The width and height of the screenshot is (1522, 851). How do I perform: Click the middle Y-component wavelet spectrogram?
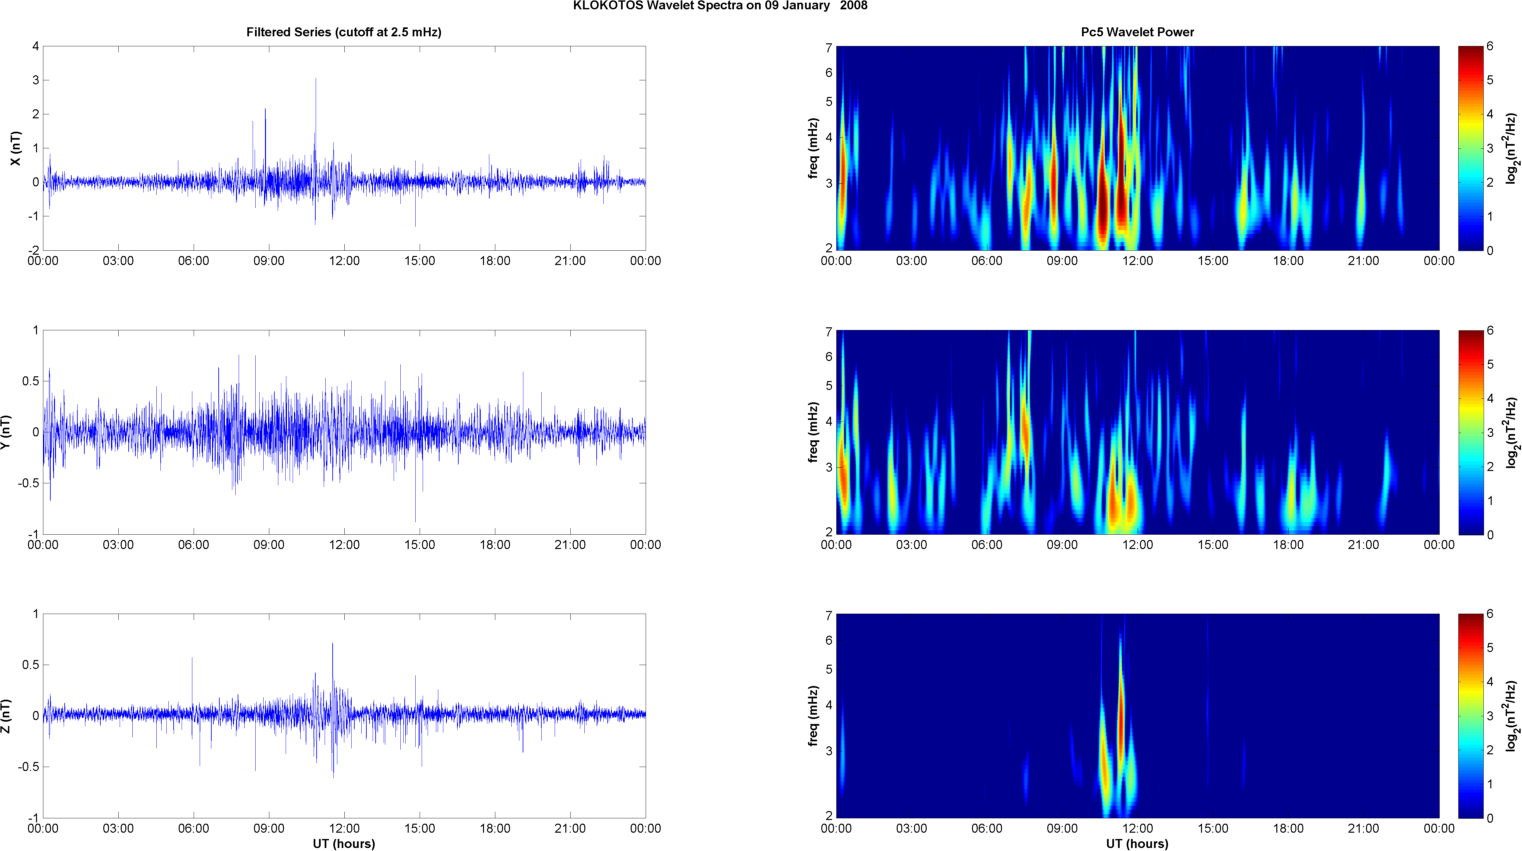[x=1137, y=432]
